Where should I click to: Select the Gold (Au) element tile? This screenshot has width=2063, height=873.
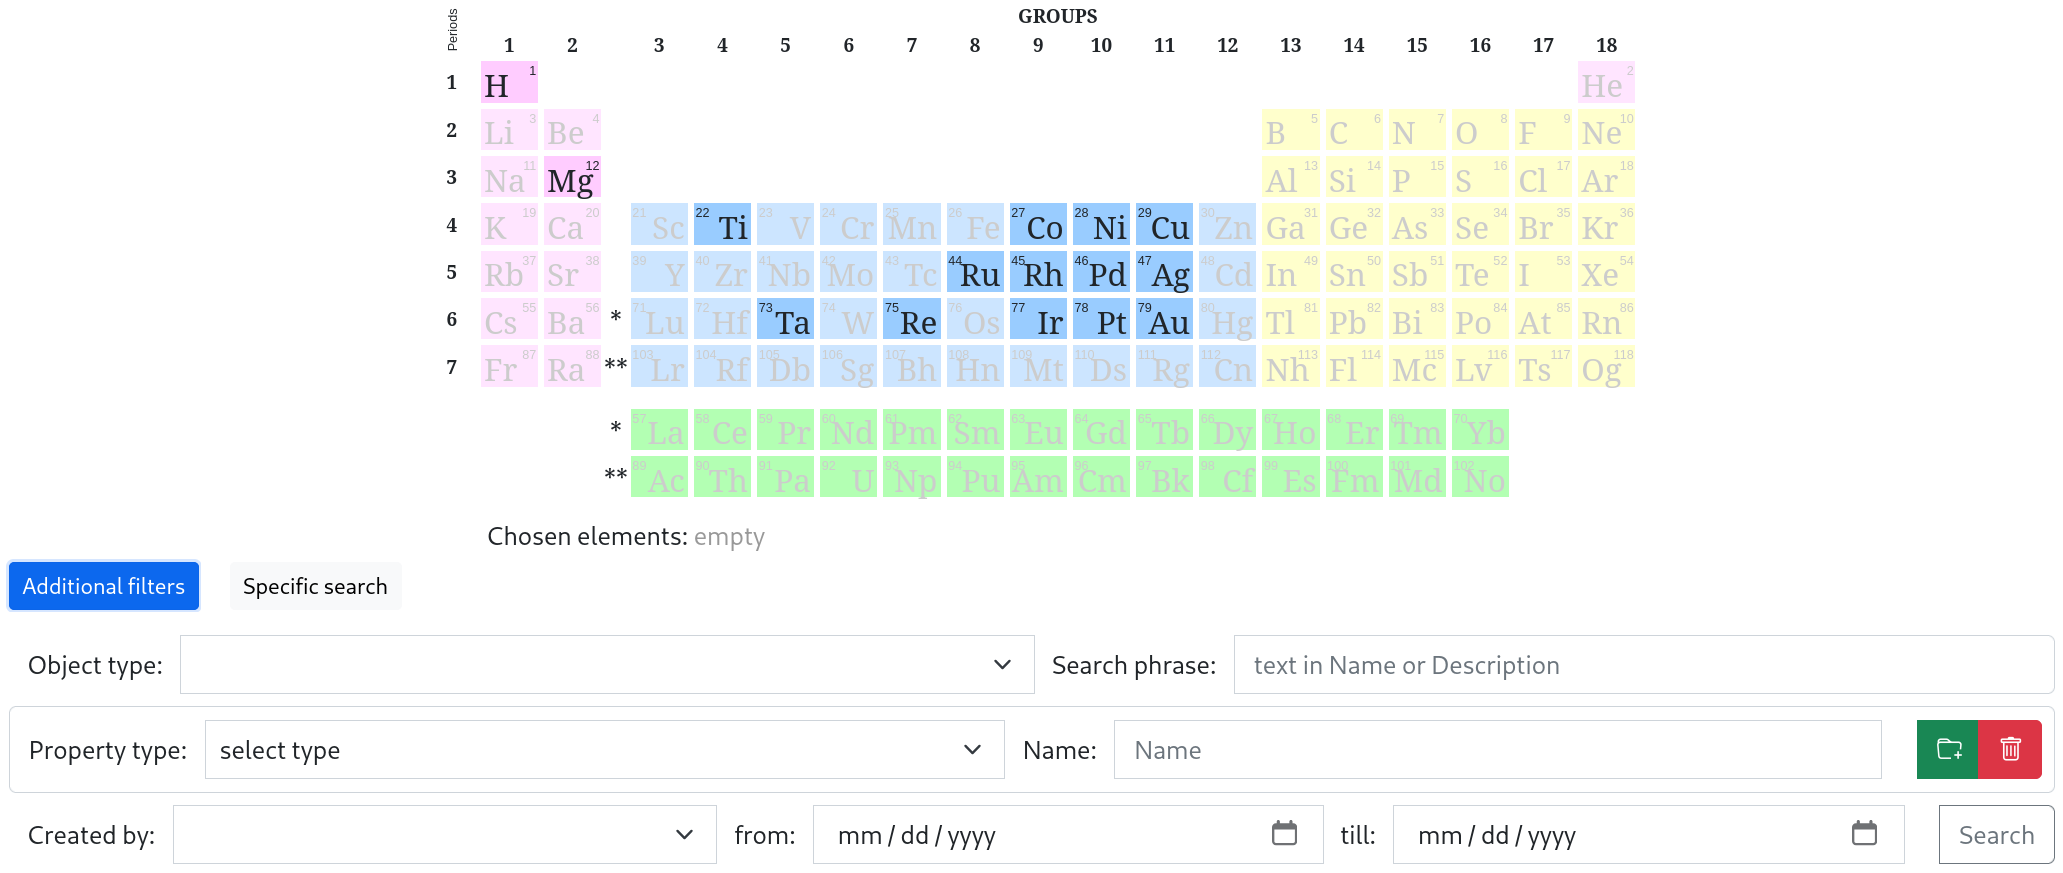[x=1164, y=320]
